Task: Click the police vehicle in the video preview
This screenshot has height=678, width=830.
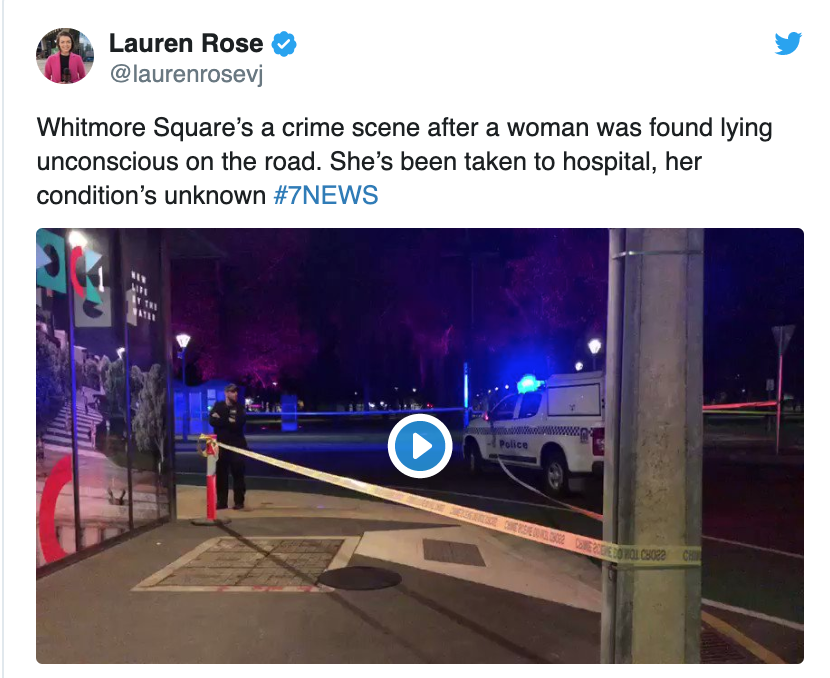Action: 535,431
